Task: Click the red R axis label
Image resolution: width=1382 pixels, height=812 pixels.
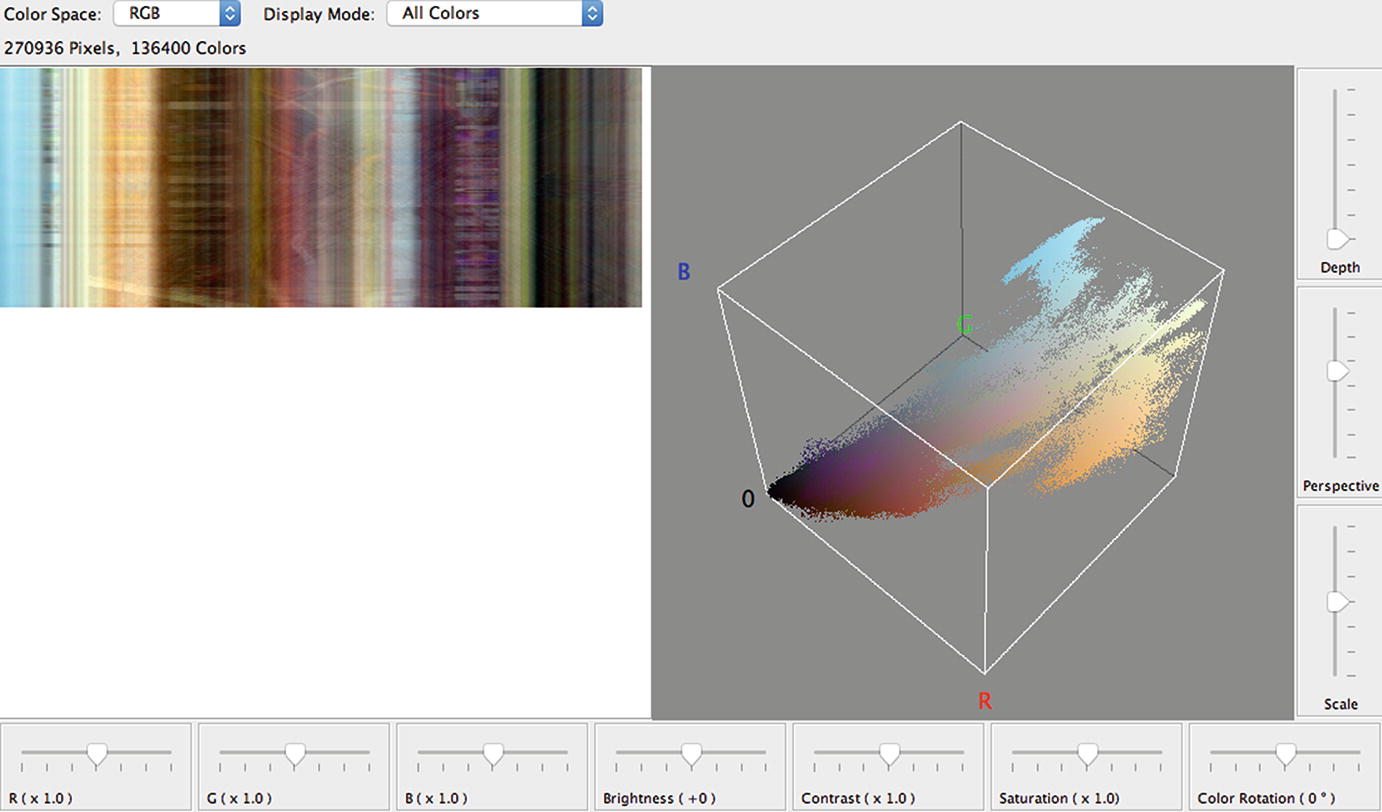Action: [x=985, y=701]
